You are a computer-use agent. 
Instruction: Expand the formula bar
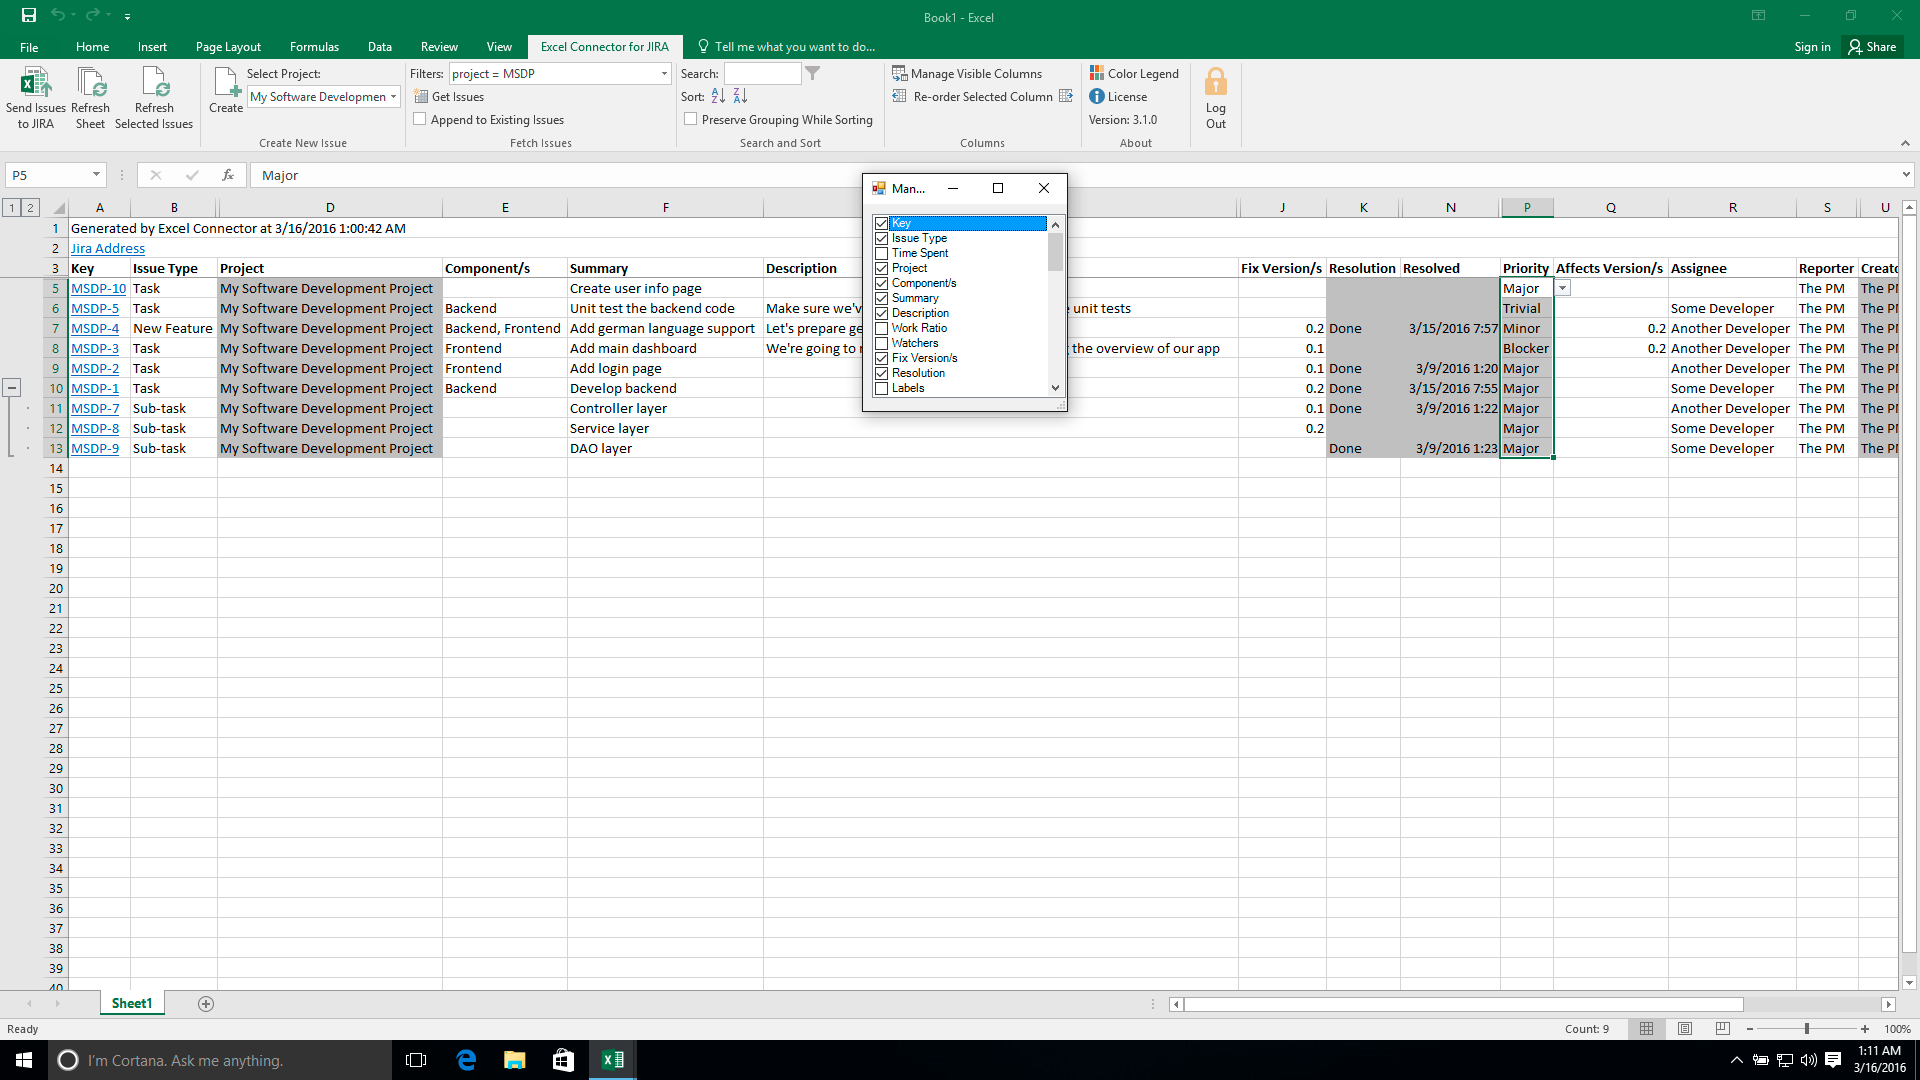tap(1906, 175)
